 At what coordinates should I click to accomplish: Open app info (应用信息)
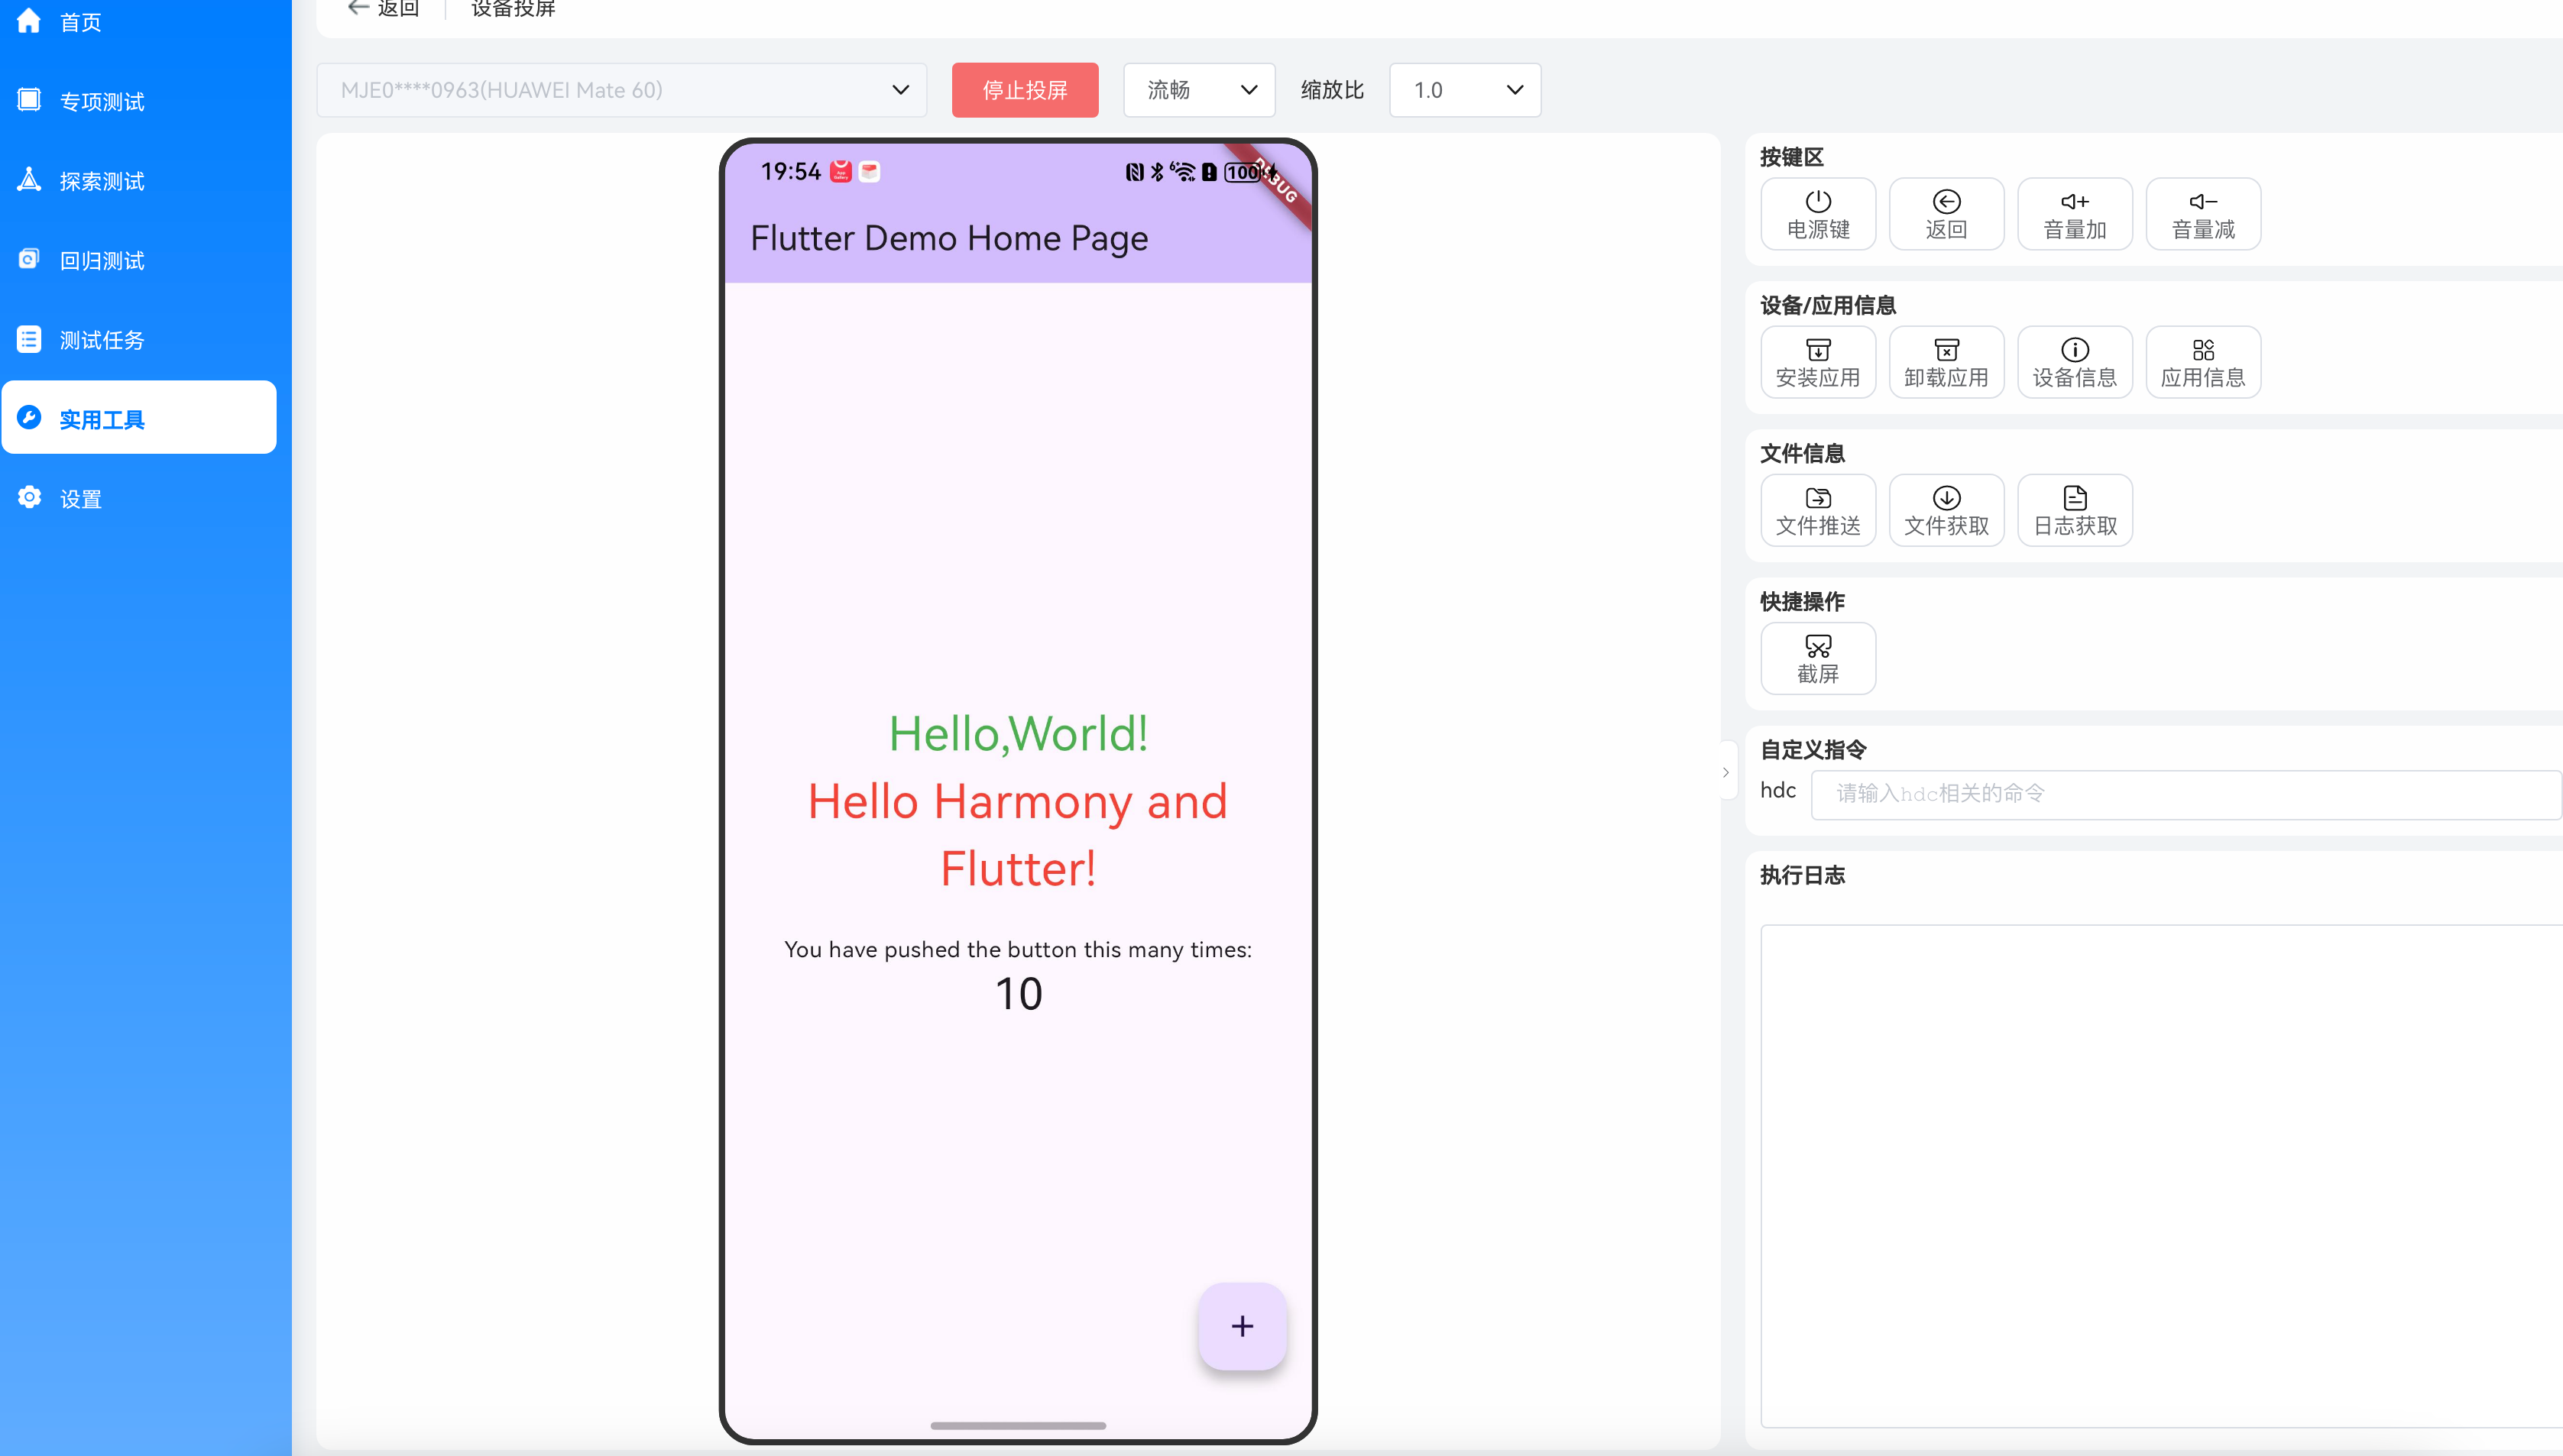click(x=2202, y=362)
